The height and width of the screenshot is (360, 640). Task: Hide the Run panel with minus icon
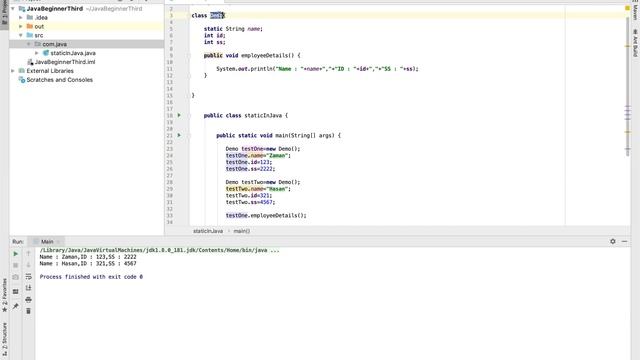pyautogui.click(x=624, y=241)
